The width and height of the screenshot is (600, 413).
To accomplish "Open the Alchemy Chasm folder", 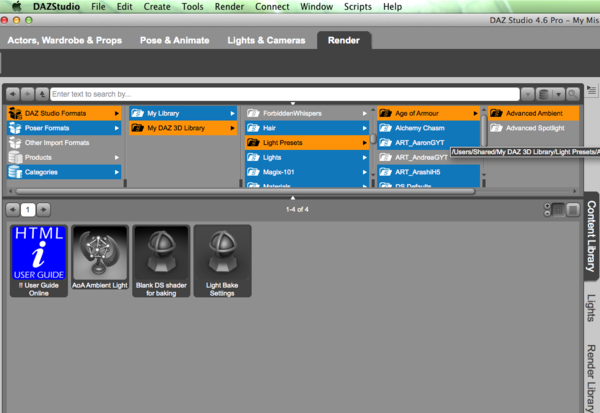I will (429, 128).
